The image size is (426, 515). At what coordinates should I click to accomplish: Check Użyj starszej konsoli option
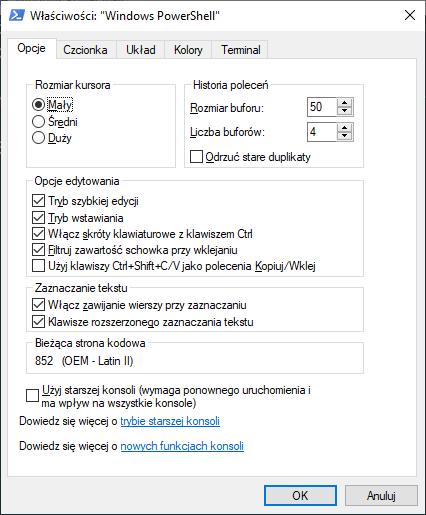[32, 396]
